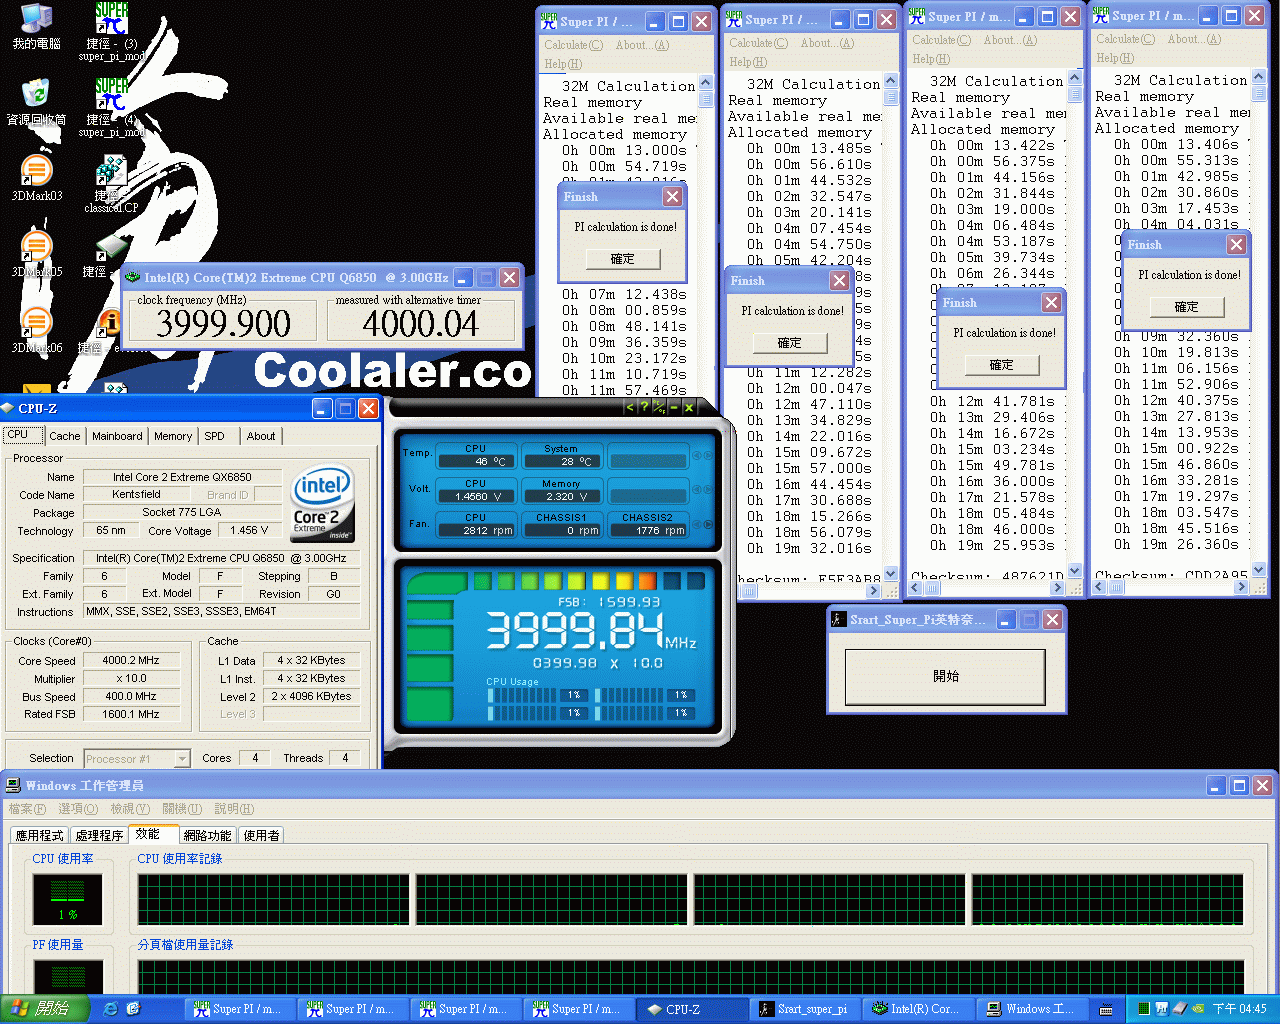Click the Fan row next arrow in monitor
Image resolution: width=1280 pixels, height=1024 pixels.
tap(709, 524)
